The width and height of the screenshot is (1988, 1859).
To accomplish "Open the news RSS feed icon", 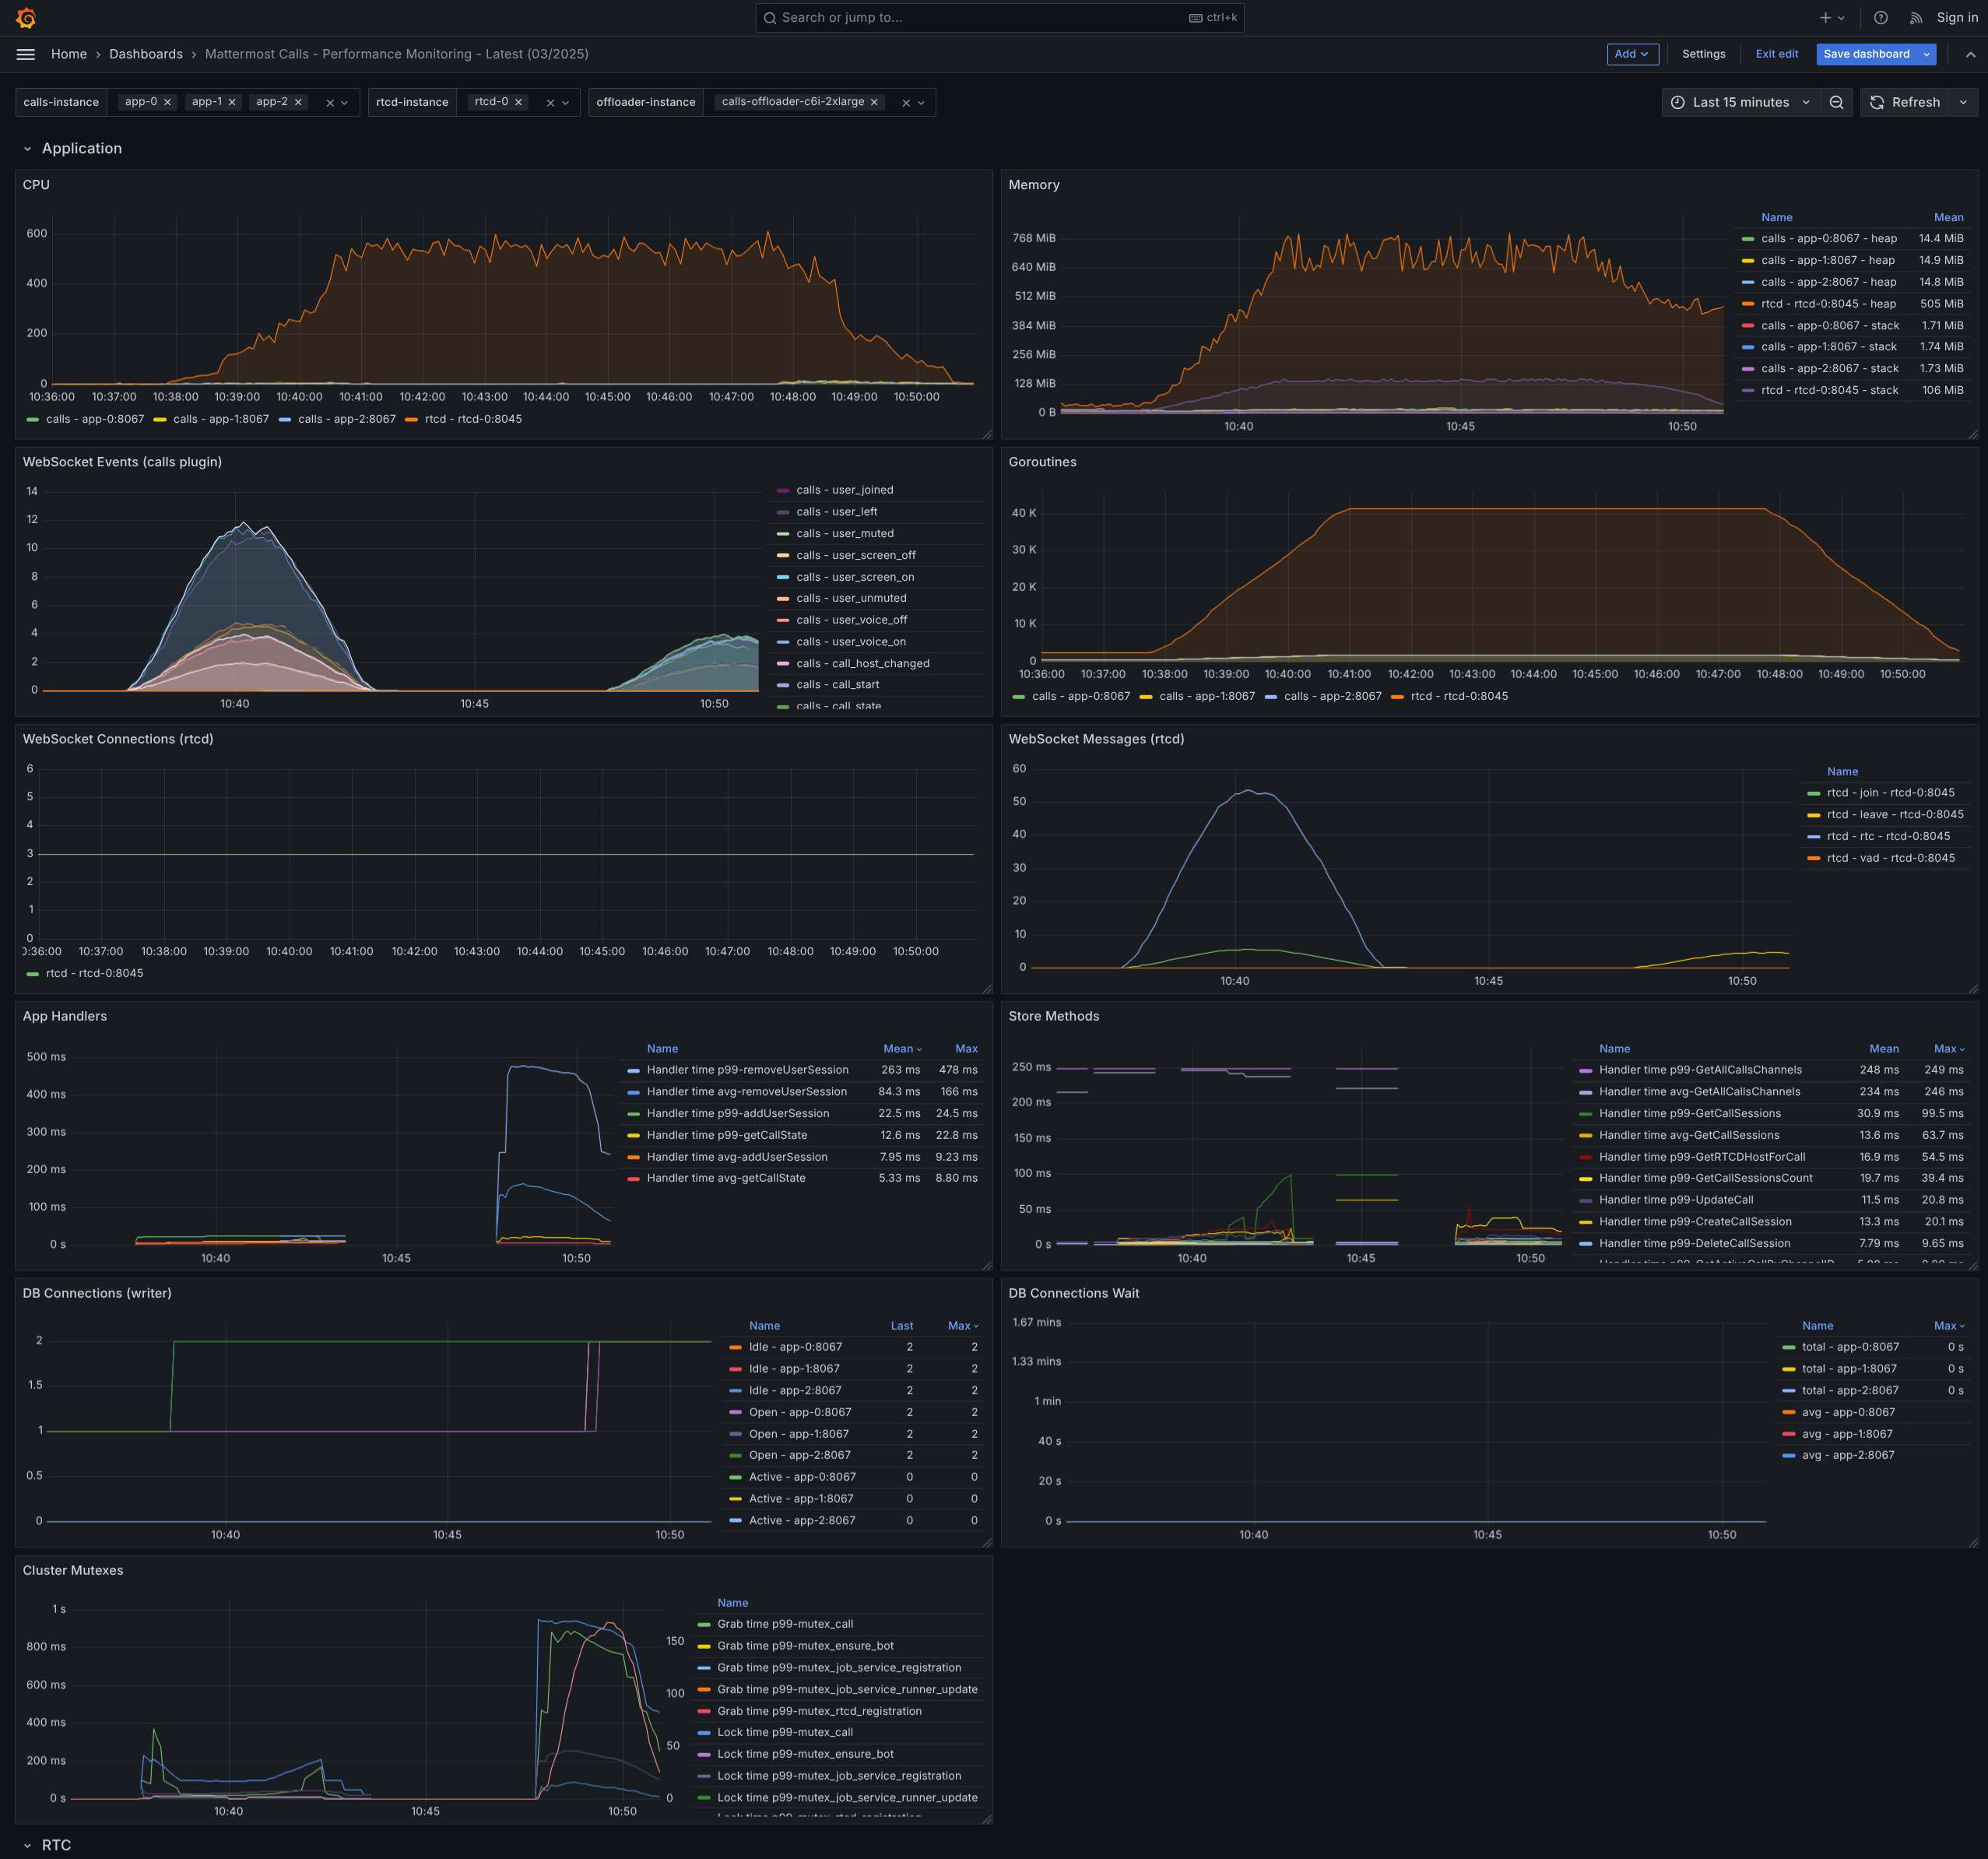I will tap(1915, 18).
